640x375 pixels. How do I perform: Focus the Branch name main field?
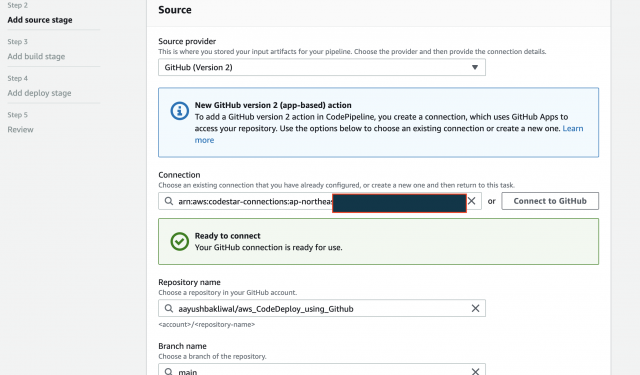pyautogui.click(x=322, y=369)
